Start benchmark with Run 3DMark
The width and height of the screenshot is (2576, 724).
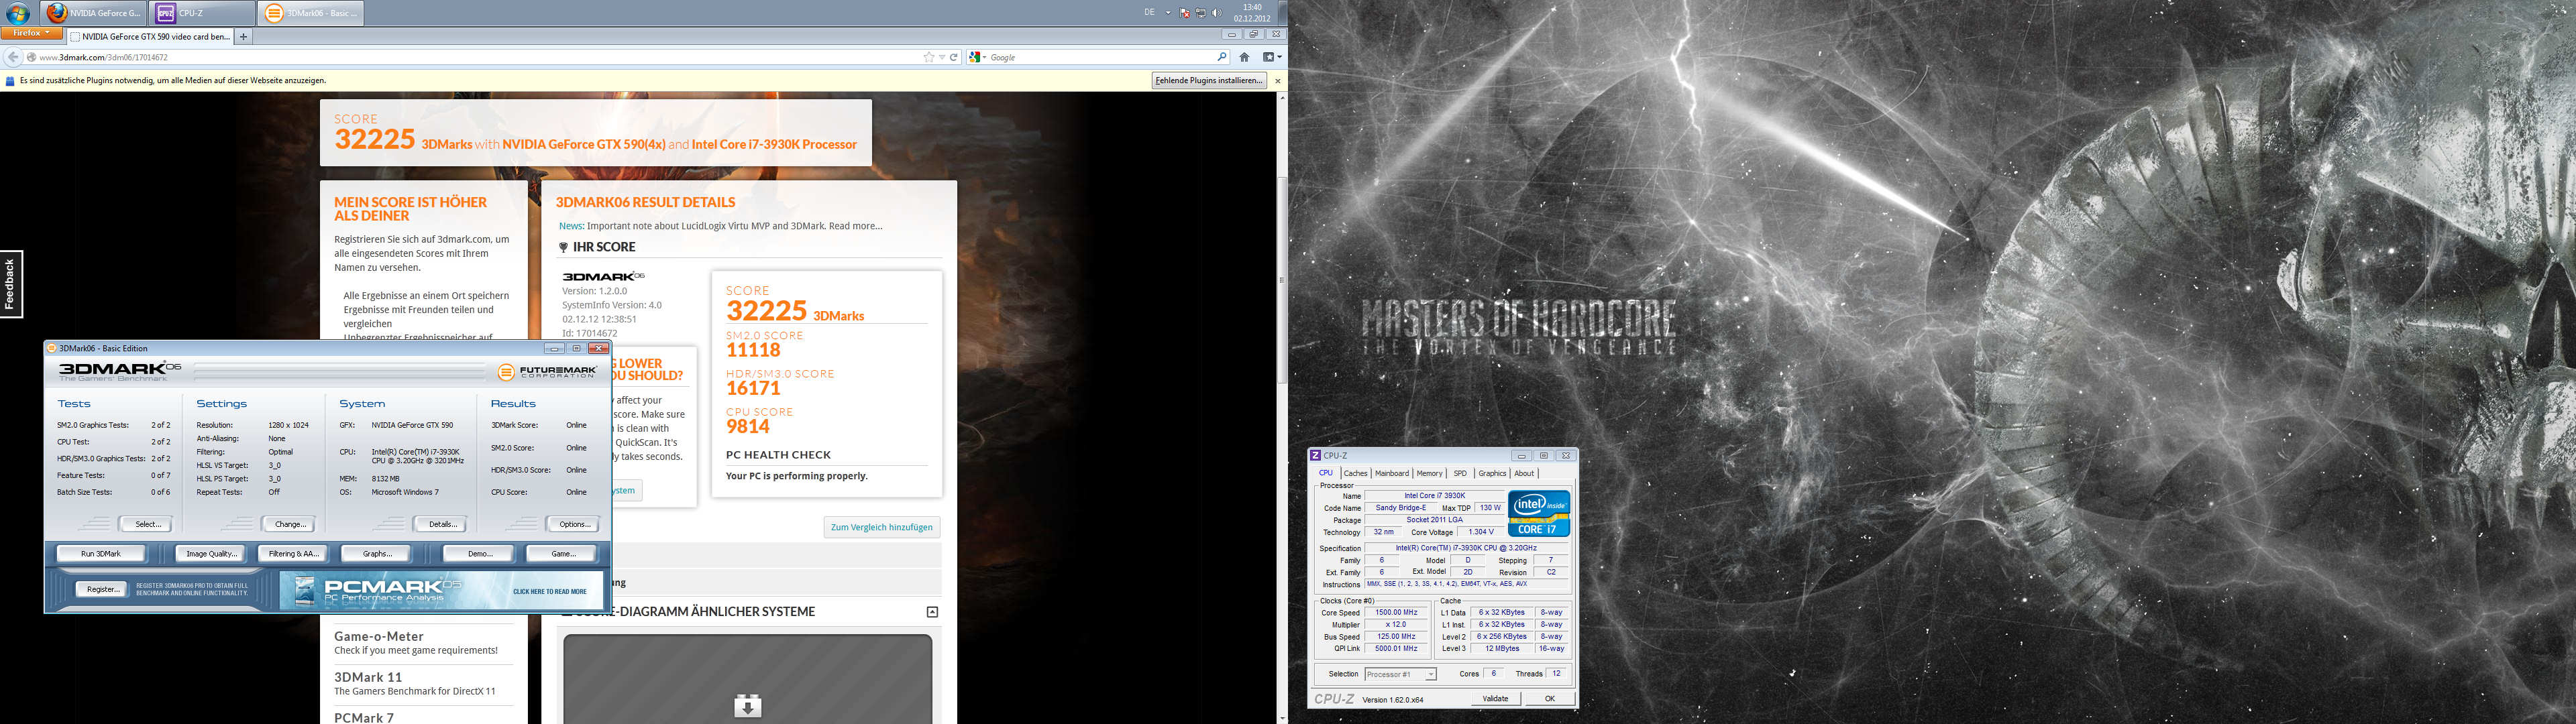[101, 553]
